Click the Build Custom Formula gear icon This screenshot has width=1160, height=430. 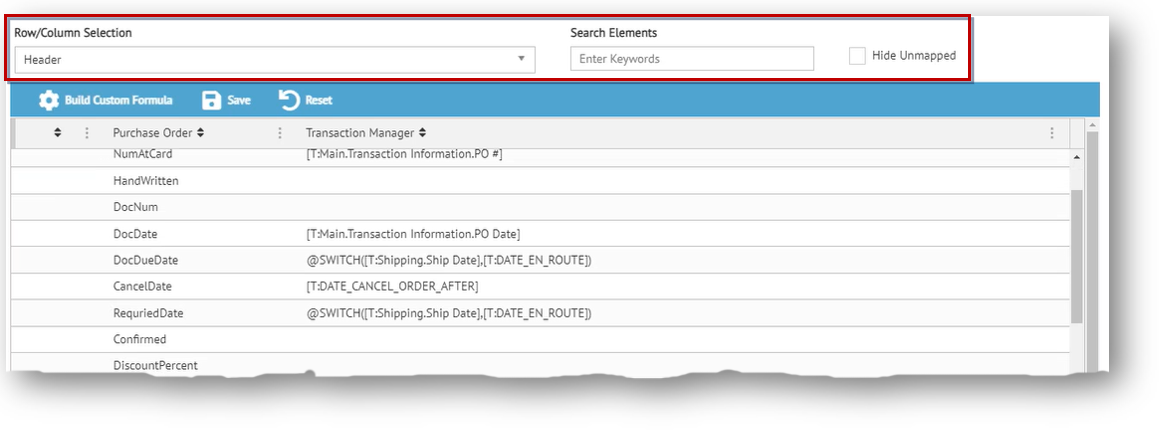pos(49,100)
